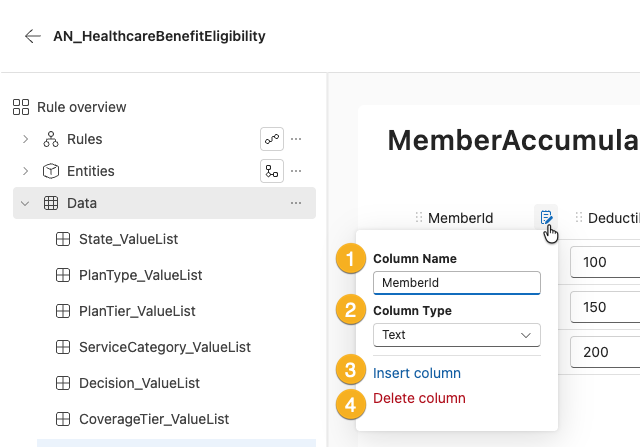Open State_ValueList data table
Image resolution: width=640 pixels, height=447 pixels.
(129, 239)
